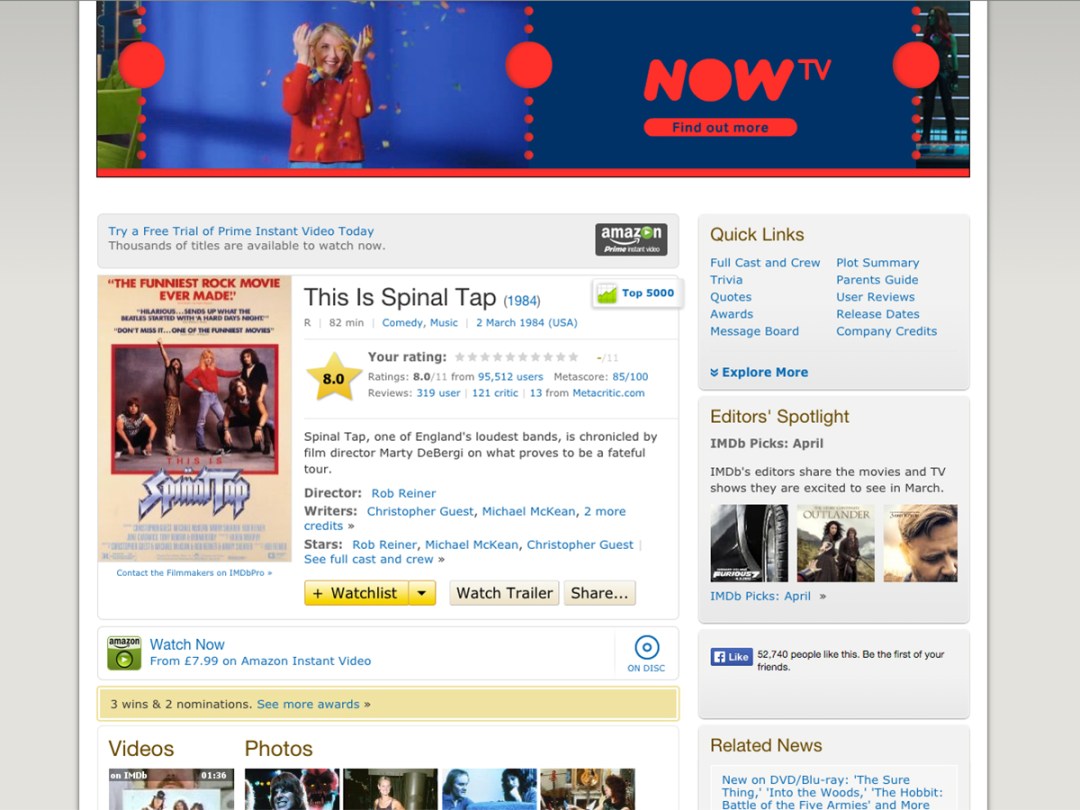Screen dimensions: 1080x810
Task: Open the New on DVD/Blu-ray news article
Action: point(832,792)
